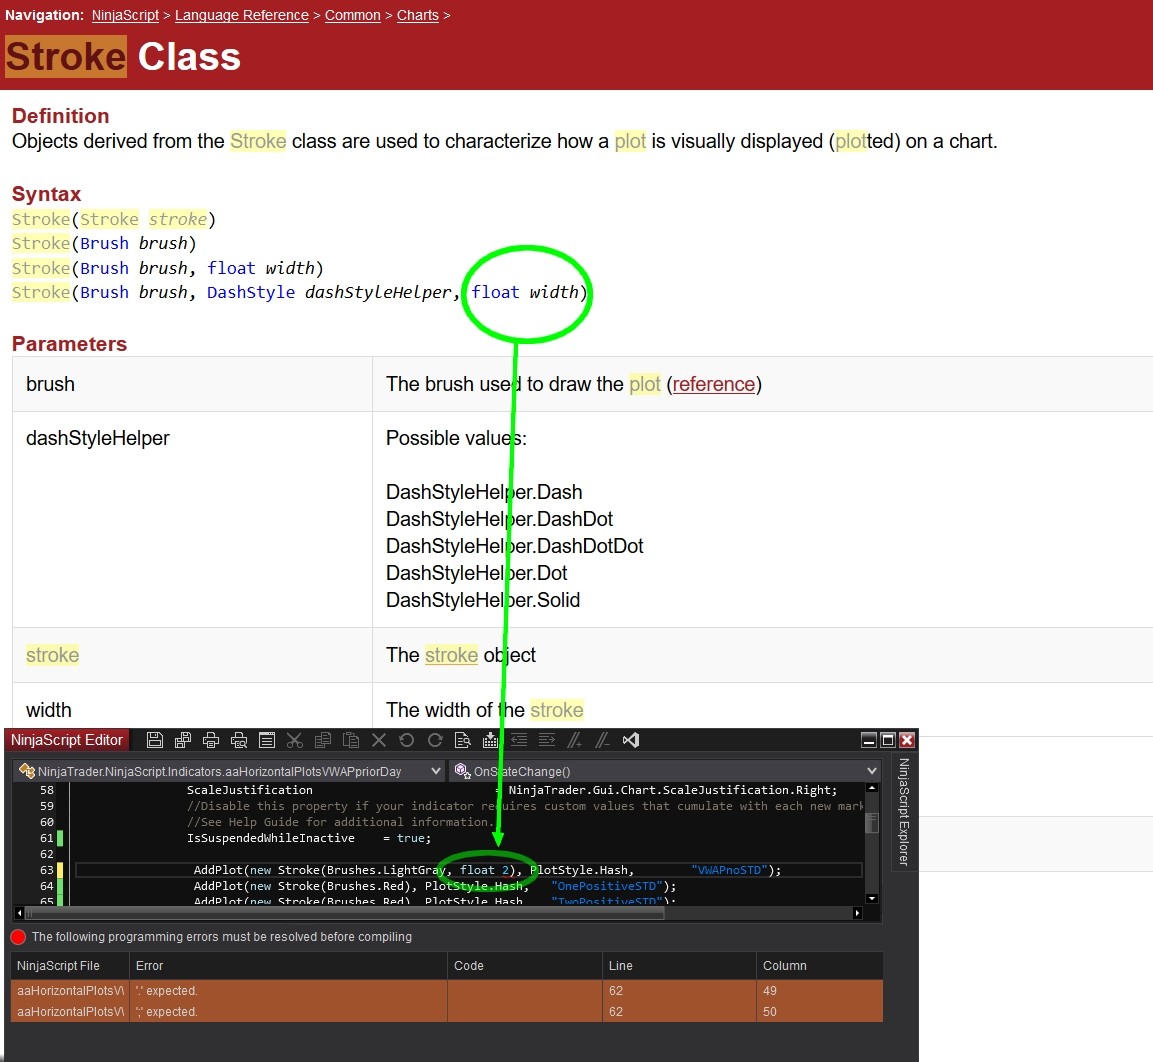This screenshot has width=1153, height=1062.
Task: Click the DashStyleHelper.Solid value text
Action: (483, 600)
